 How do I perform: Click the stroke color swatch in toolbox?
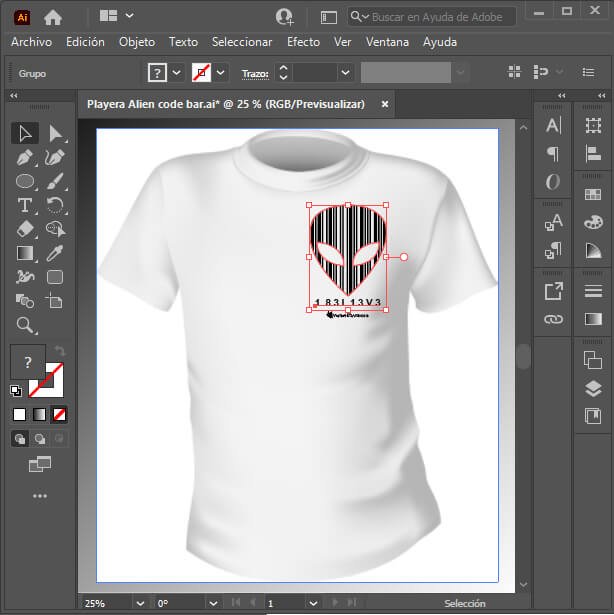47,381
